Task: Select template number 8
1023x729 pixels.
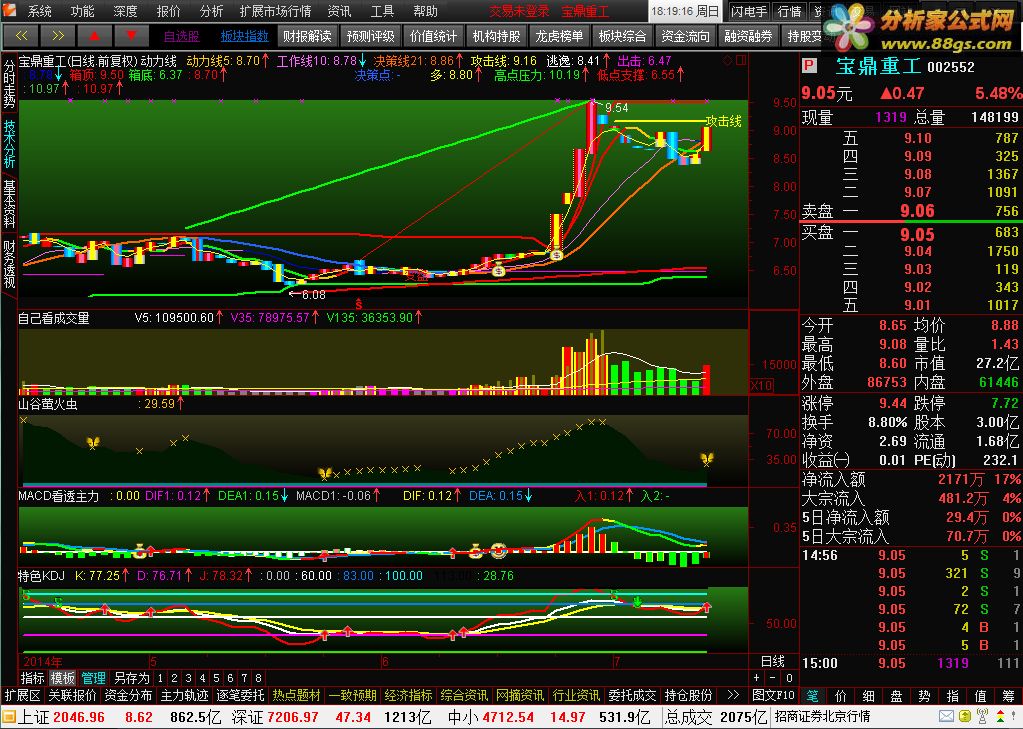Action: pyautogui.click(x=258, y=678)
